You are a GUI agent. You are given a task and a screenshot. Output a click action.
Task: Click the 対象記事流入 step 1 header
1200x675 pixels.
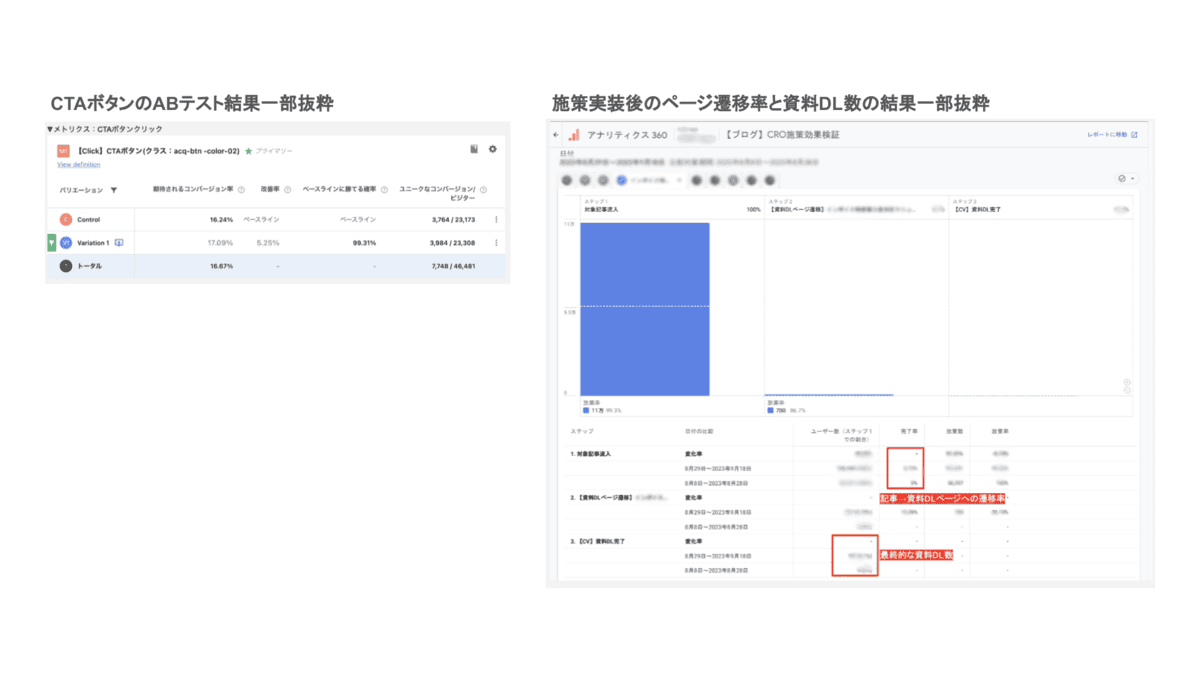point(602,209)
